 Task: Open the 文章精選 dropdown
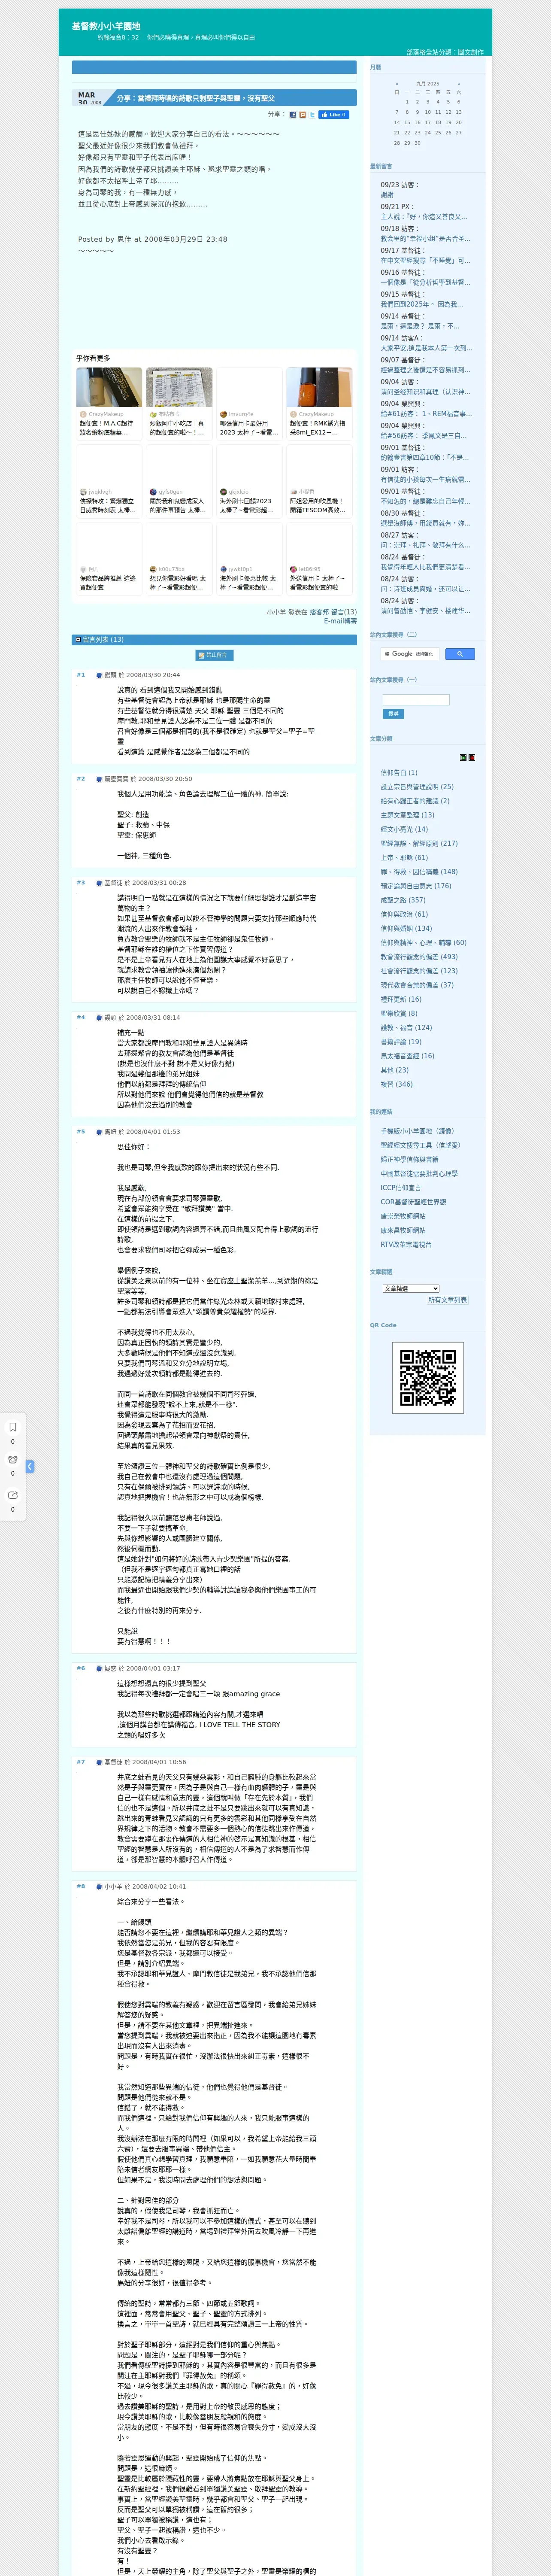[x=411, y=1288]
